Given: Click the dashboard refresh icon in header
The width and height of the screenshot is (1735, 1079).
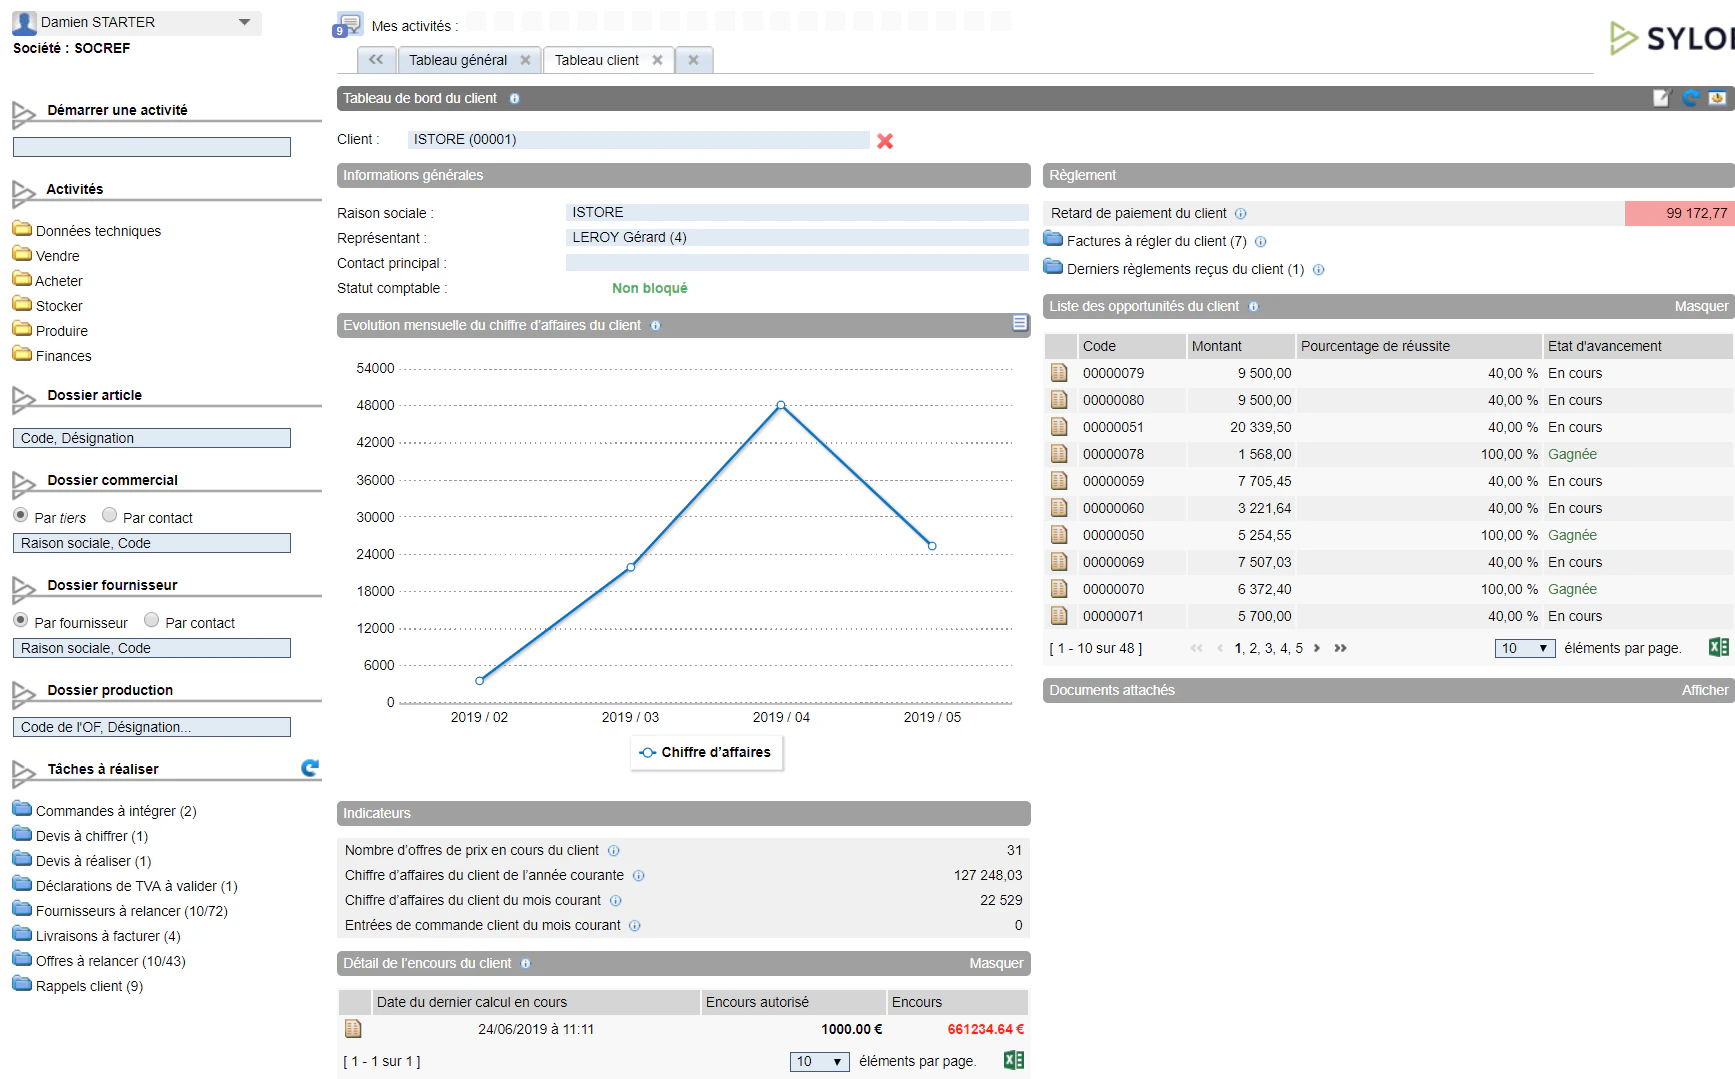Looking at the screenshot, I should pos(1690,98).
